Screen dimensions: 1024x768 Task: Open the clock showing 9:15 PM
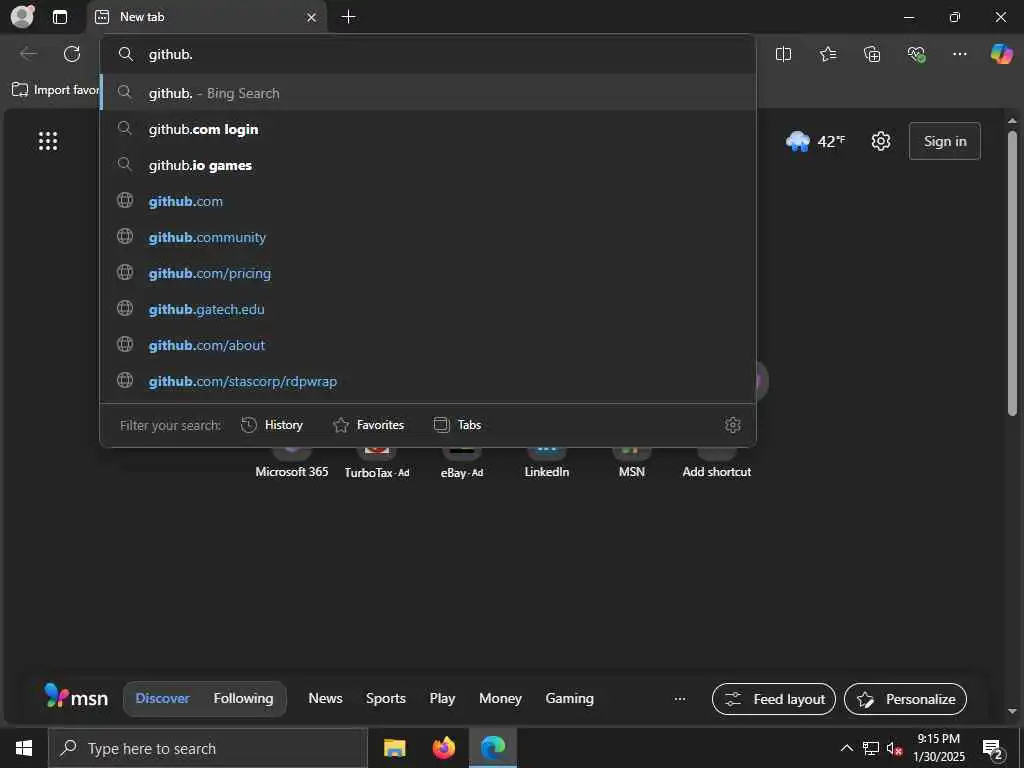[938, 748]
